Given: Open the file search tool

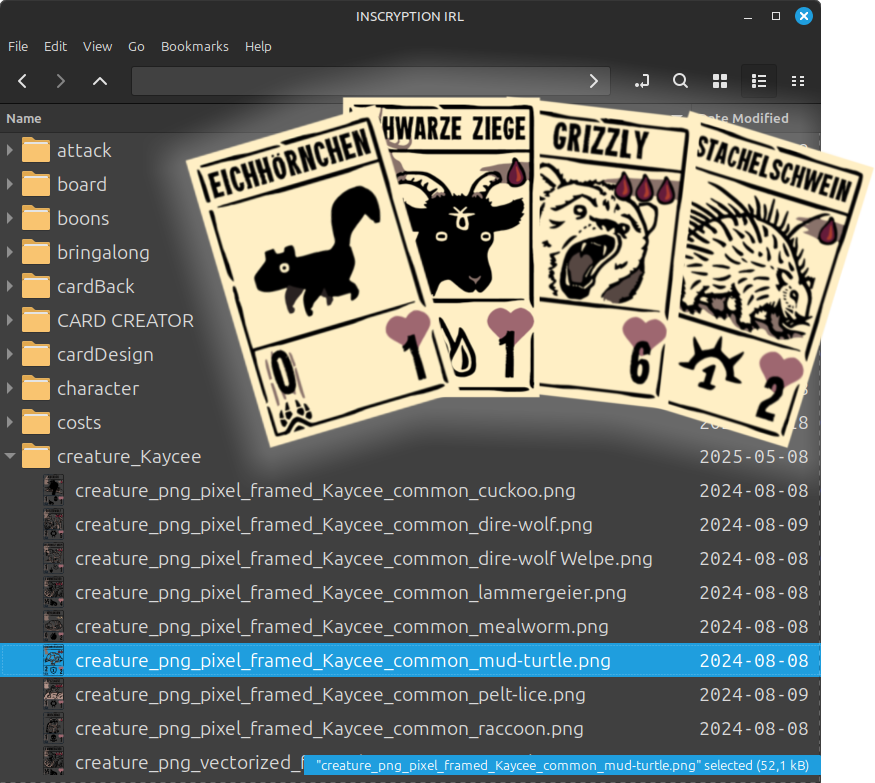Looking at the screenshot, I should click(x=680, y=81).
